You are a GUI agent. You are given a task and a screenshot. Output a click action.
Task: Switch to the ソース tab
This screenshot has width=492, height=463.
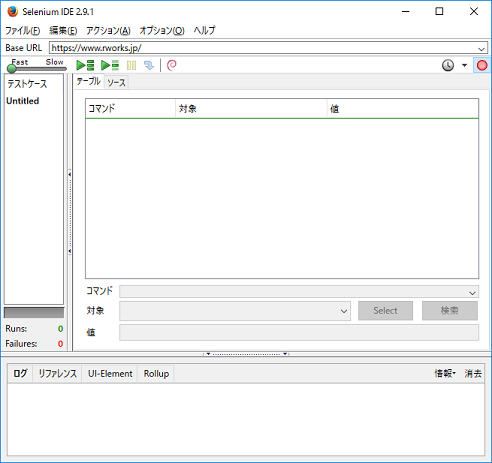coord(116,82)
